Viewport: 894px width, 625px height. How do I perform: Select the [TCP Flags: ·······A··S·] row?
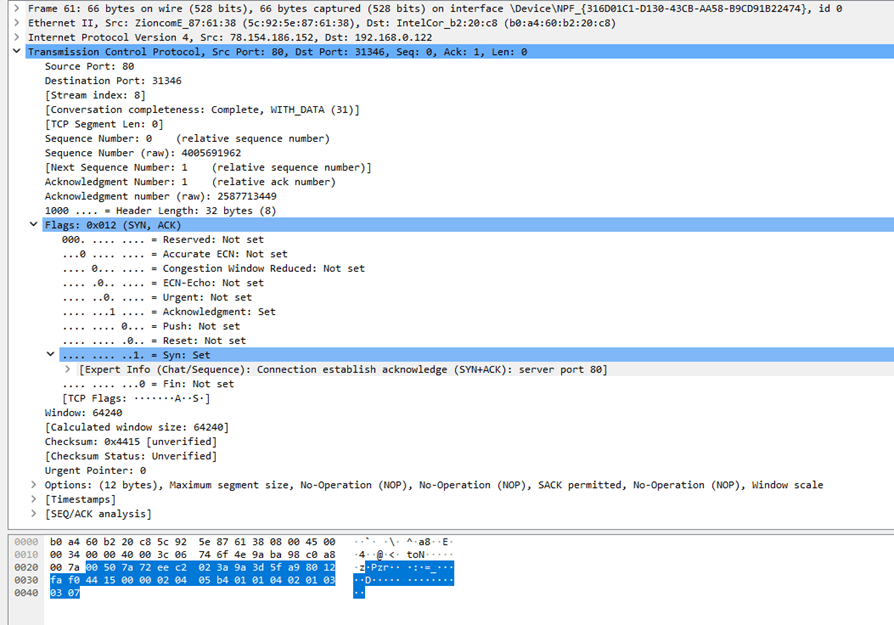(x=136, y=398)
